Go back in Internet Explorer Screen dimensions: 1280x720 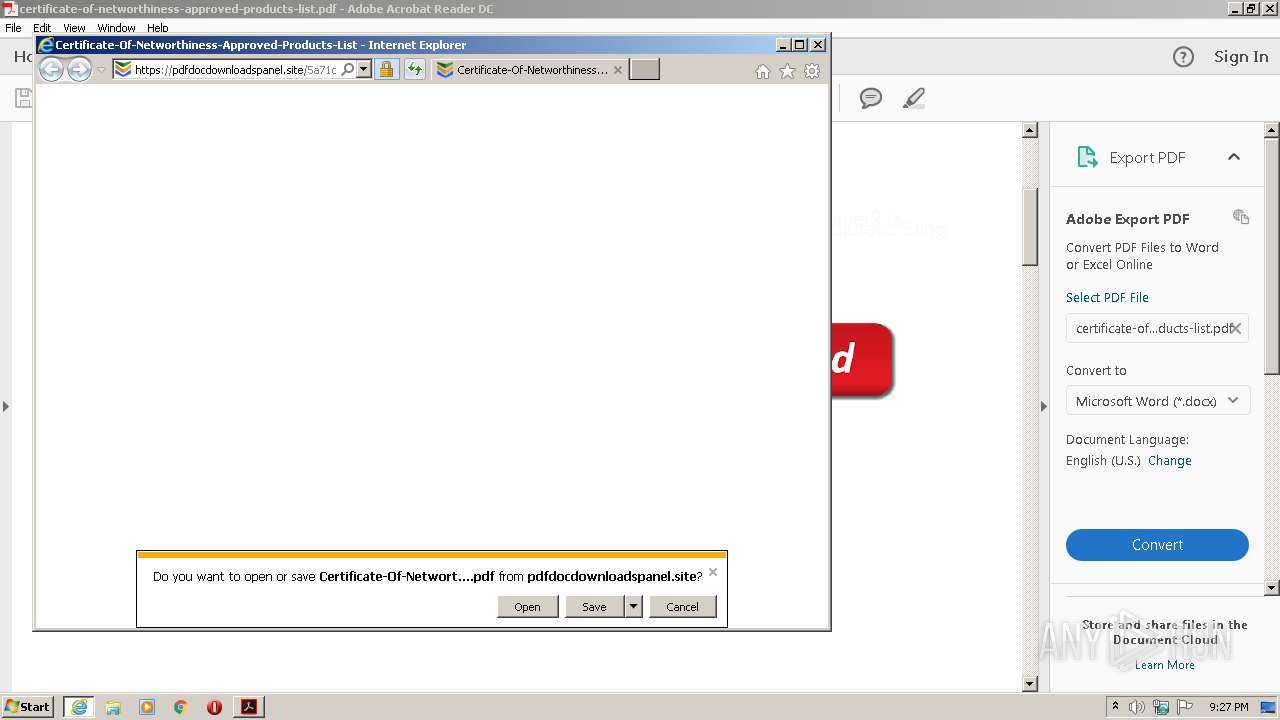pos(50,69)
